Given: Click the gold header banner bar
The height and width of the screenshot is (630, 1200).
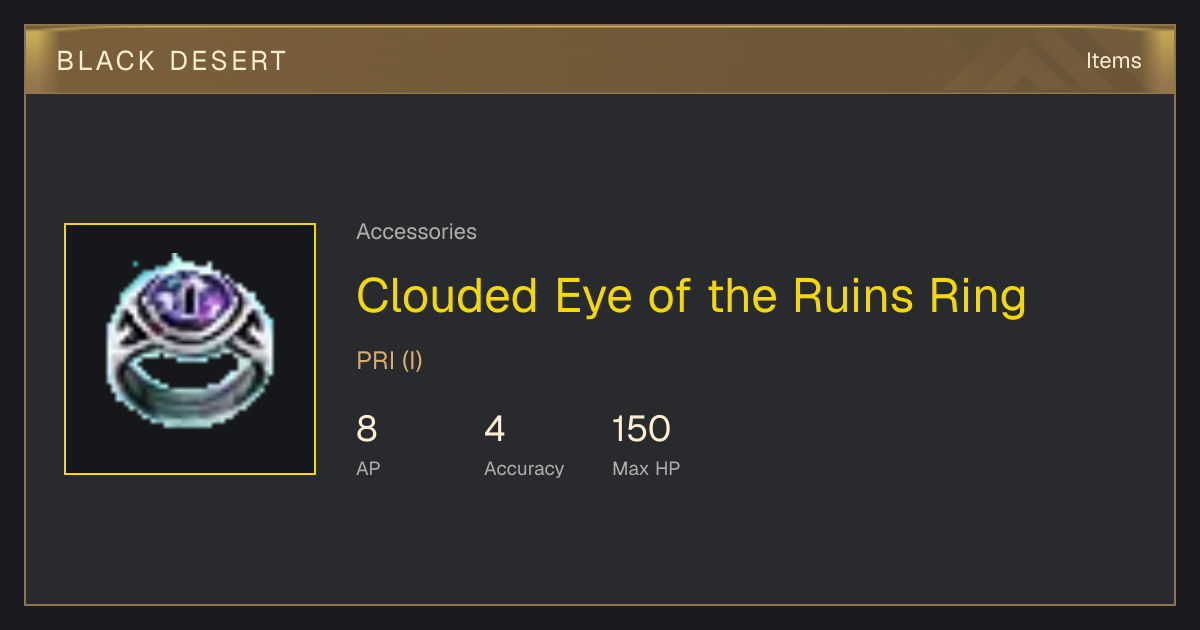Looking at the screenshot, I should 600,61.
